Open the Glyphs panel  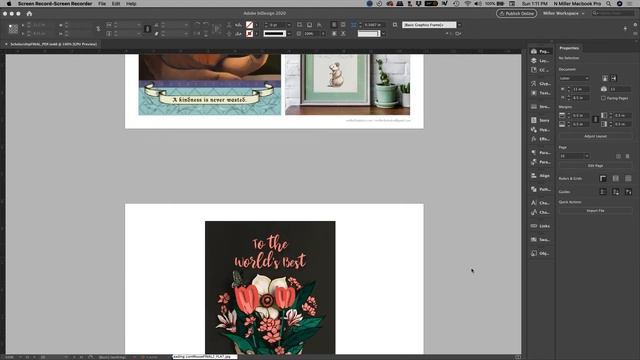pos(540,83)
